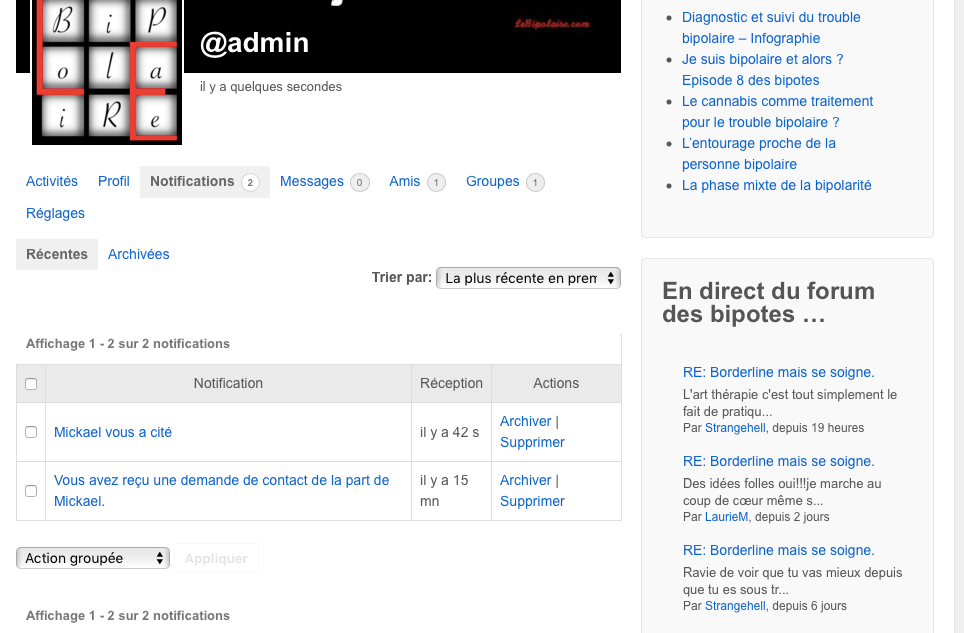Tick the select-all notifications checkbox in header

(31, 384)
